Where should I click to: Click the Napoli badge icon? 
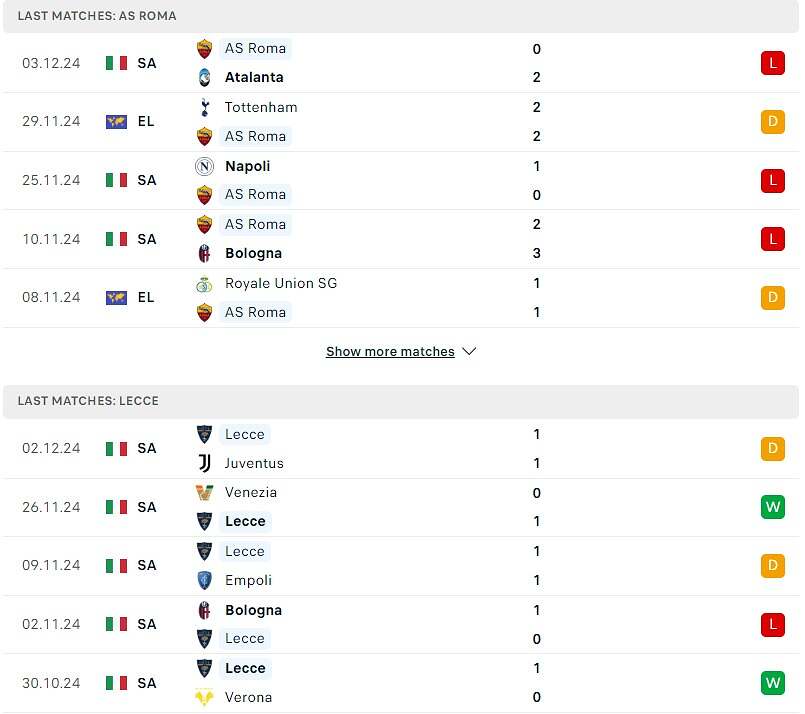[x=204, y=166]
